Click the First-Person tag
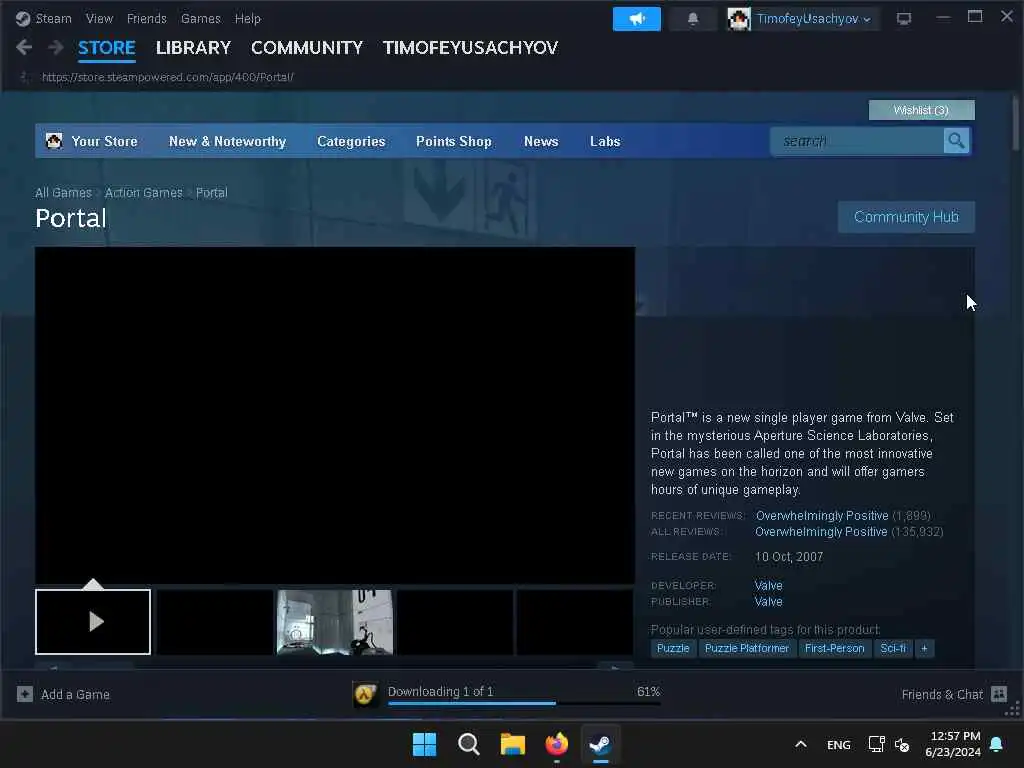 click(x=834, y=648)
